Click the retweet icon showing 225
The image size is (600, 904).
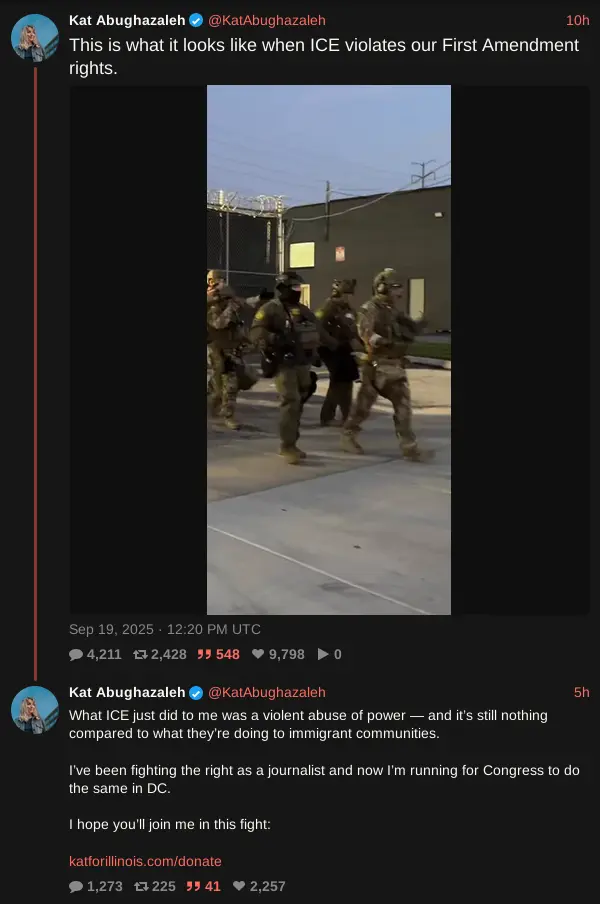click(141, 886)
